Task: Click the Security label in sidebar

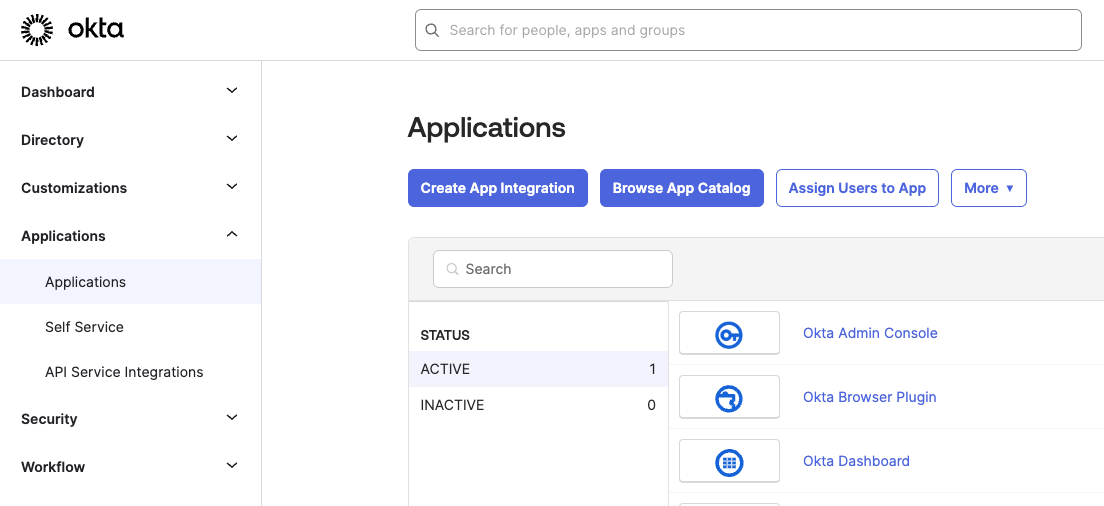Action: click(49, 419)
